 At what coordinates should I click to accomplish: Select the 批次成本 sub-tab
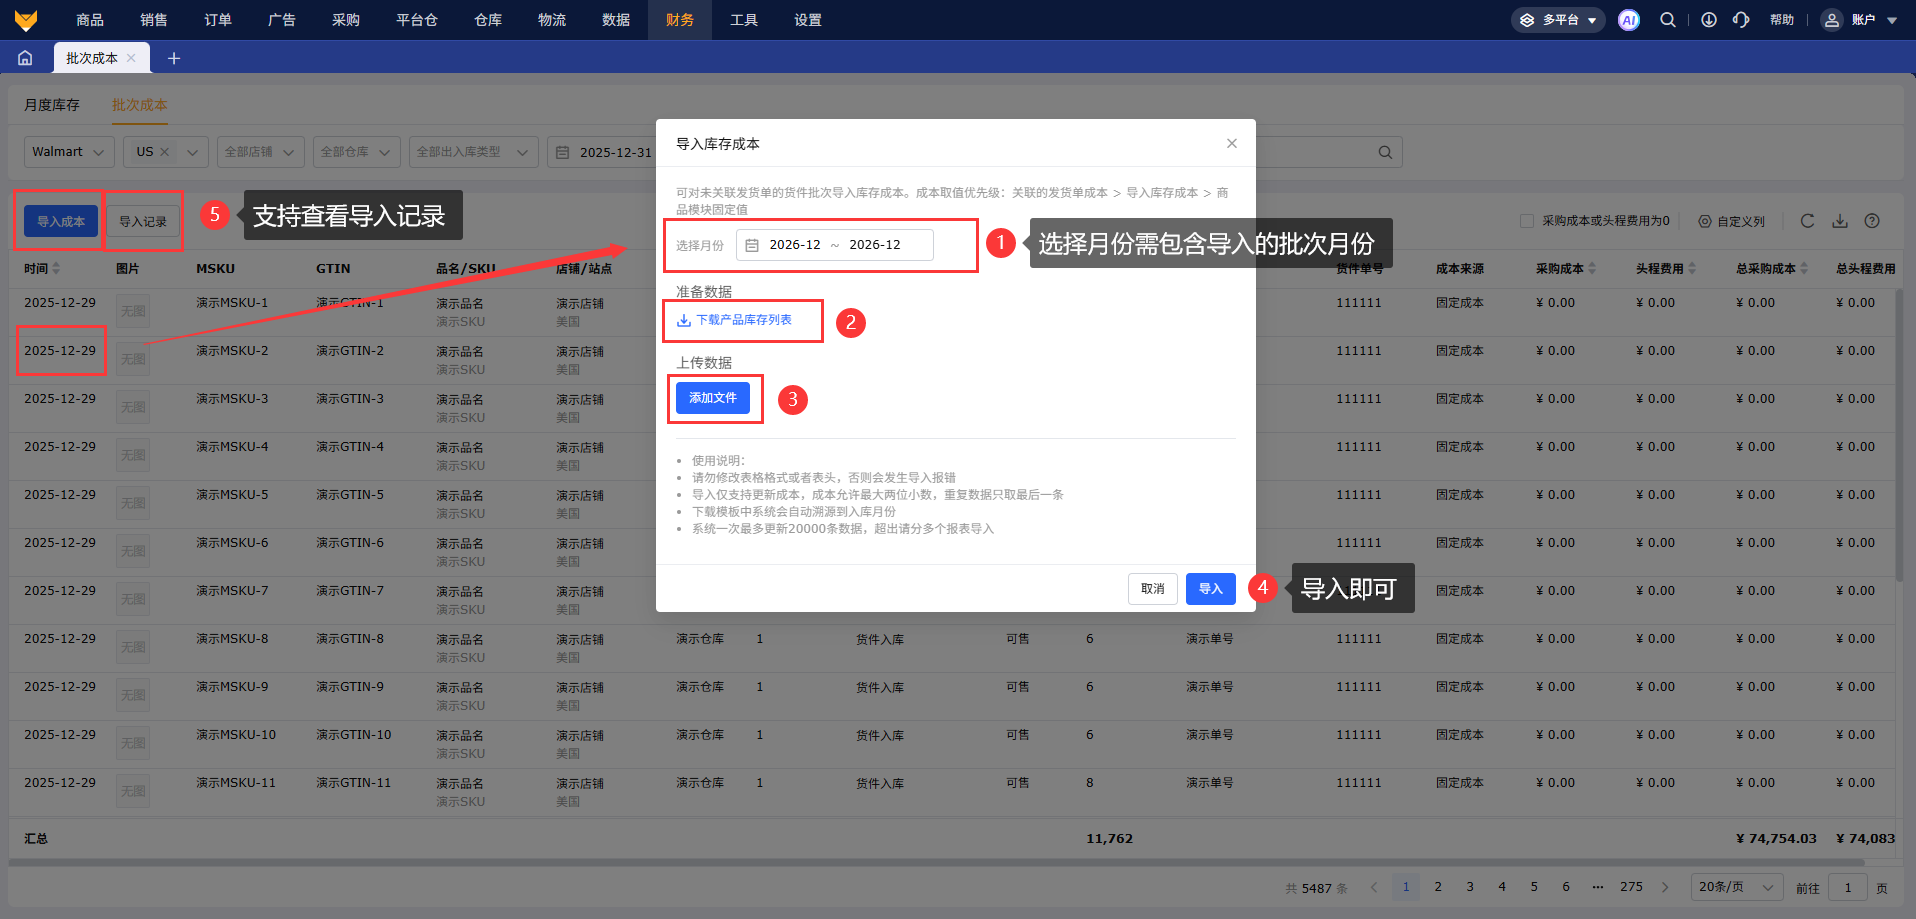[x=140, y=105]
